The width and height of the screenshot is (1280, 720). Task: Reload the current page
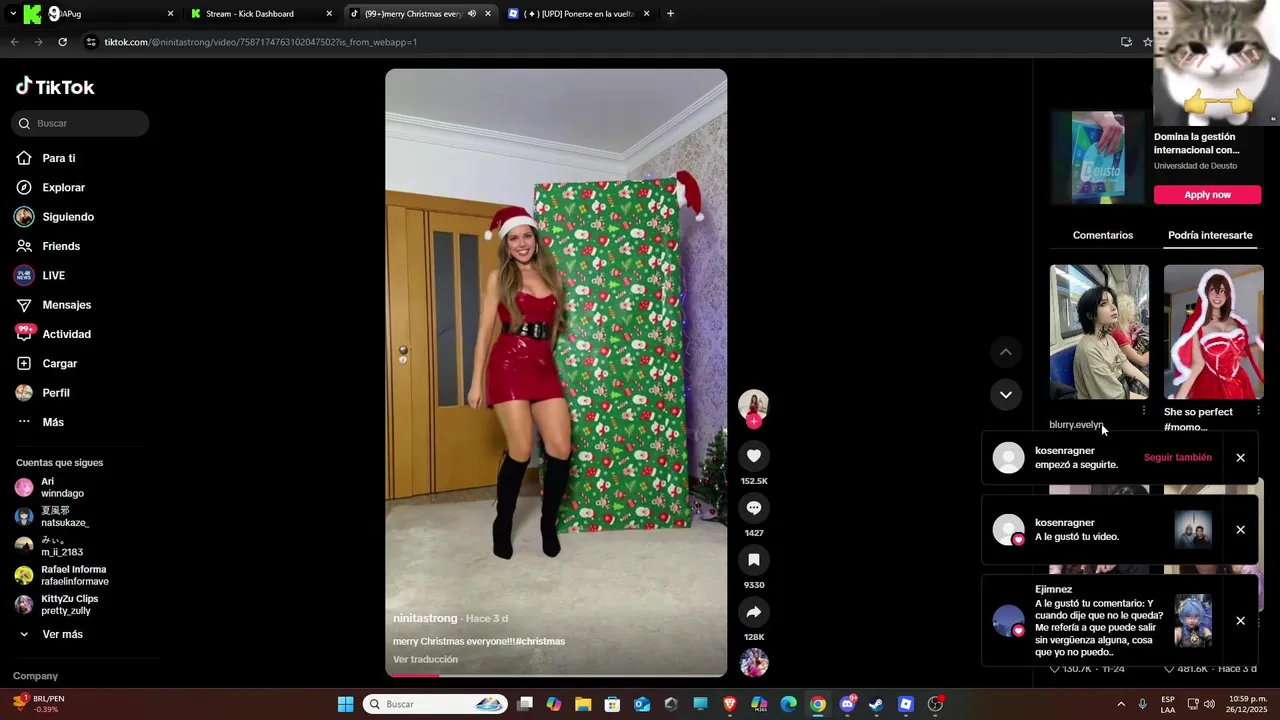62,42
